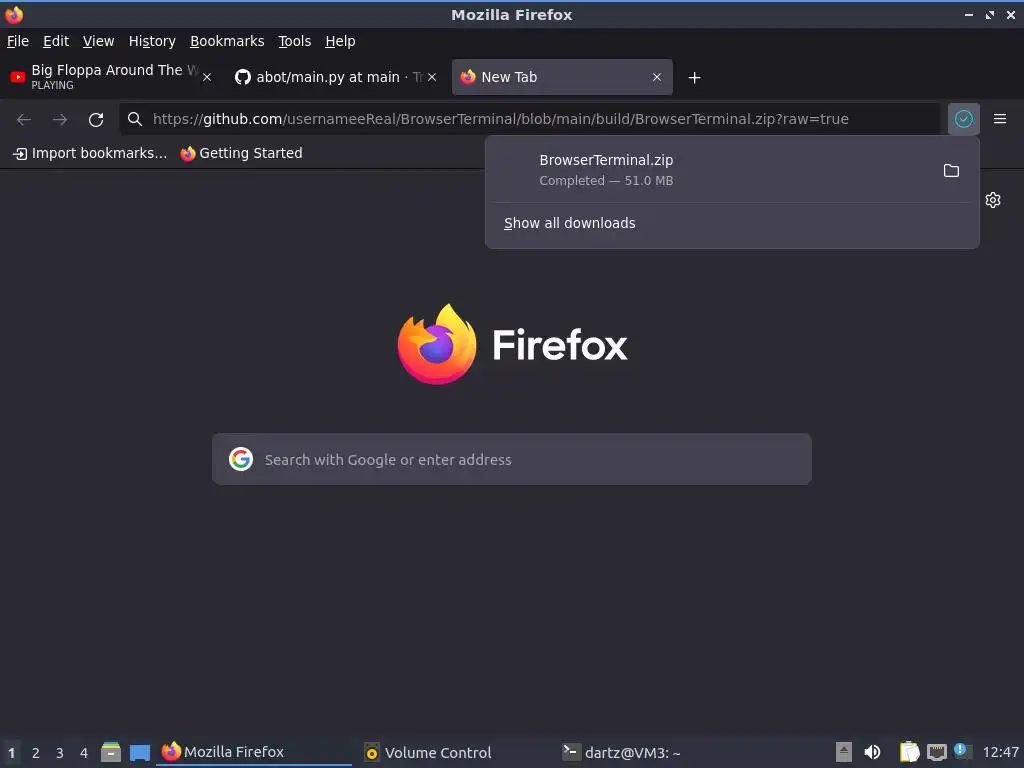Open the New Tab personalize gear

click(993, 200)
